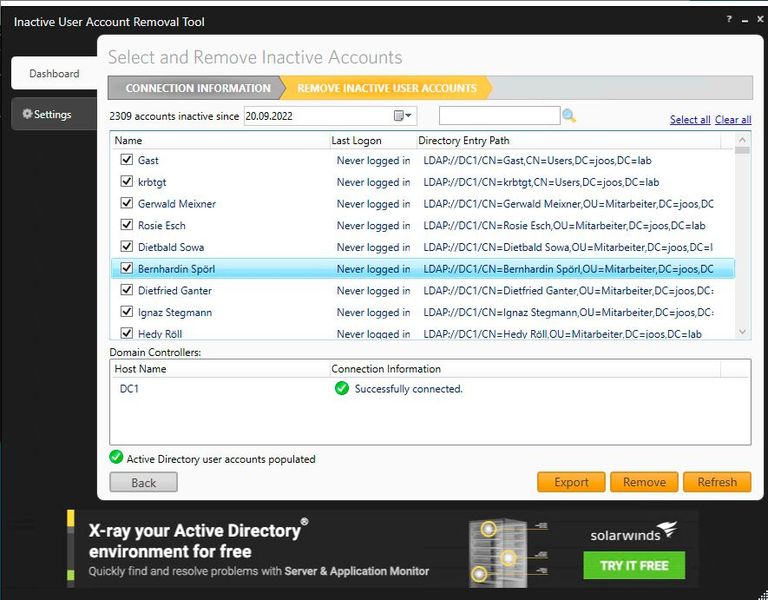Click X-ray your Active Directory banner headline
The height and width of the screenshot is (600, 768).
pyautogui.click(x=198, y=540)
